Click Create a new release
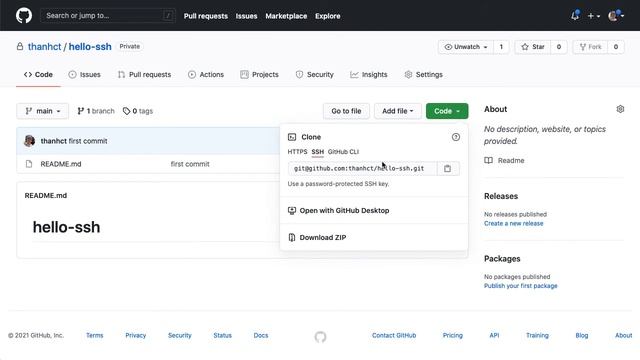 coord(513,223)
